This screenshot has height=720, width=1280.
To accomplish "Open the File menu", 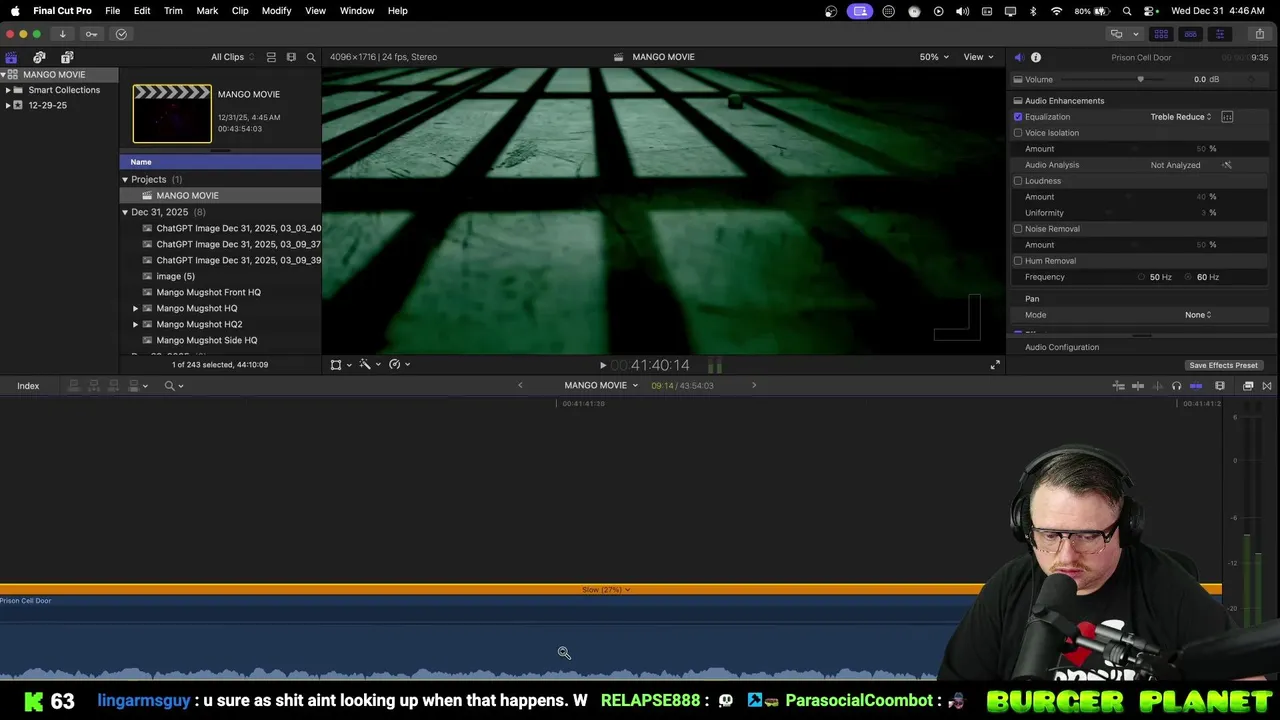I will (x=113, y=10).
